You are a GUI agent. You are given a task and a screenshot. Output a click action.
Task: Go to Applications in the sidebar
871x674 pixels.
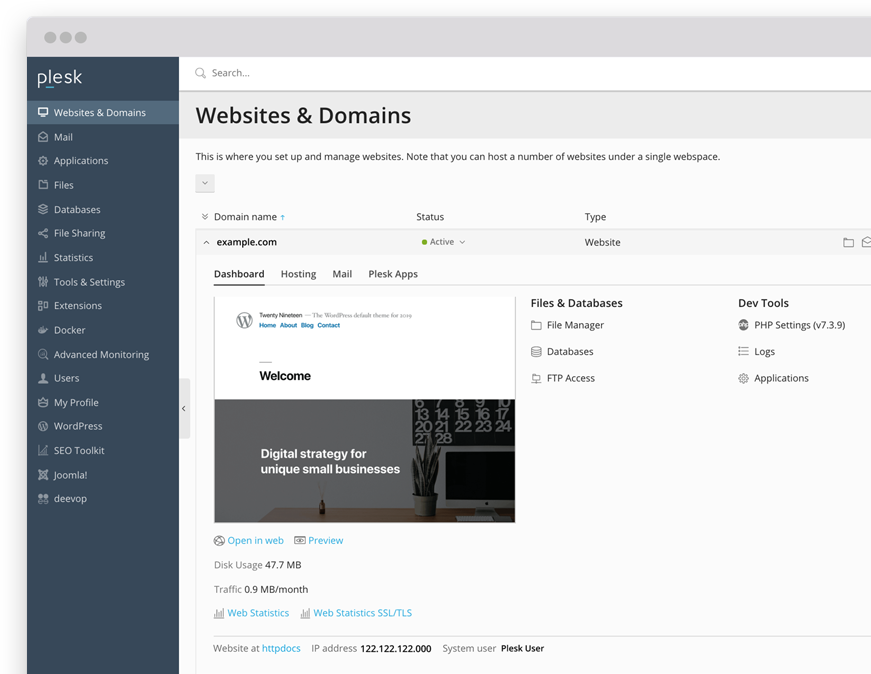click(103, 161)
